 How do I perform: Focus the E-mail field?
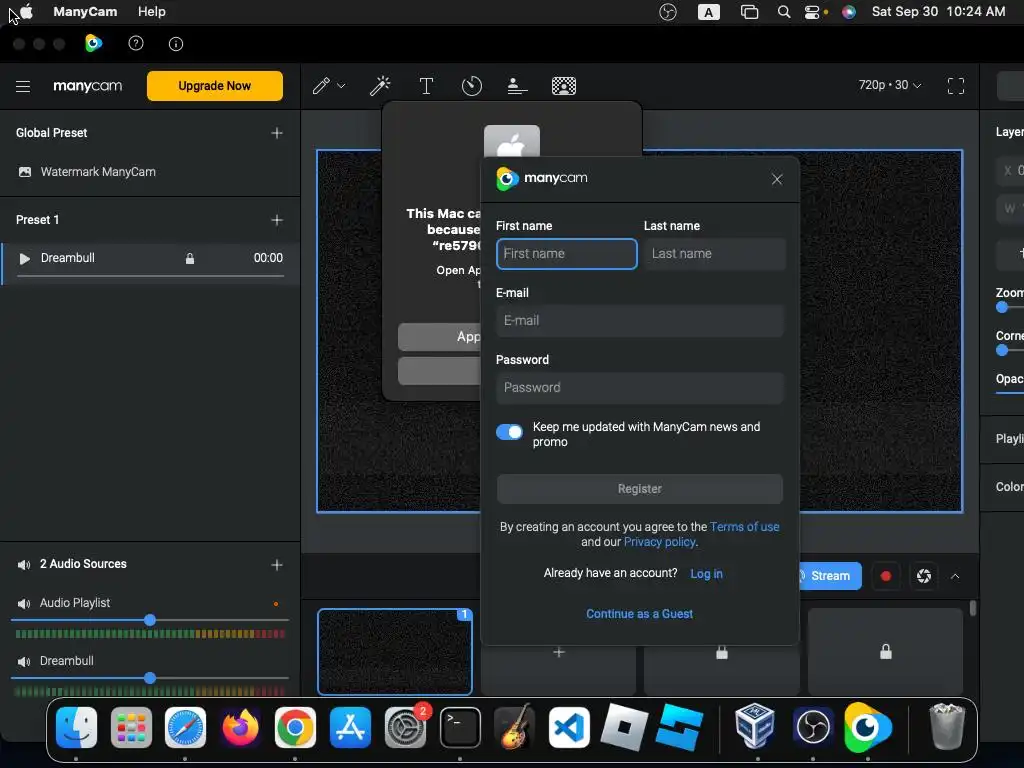[x=639, y=321]
